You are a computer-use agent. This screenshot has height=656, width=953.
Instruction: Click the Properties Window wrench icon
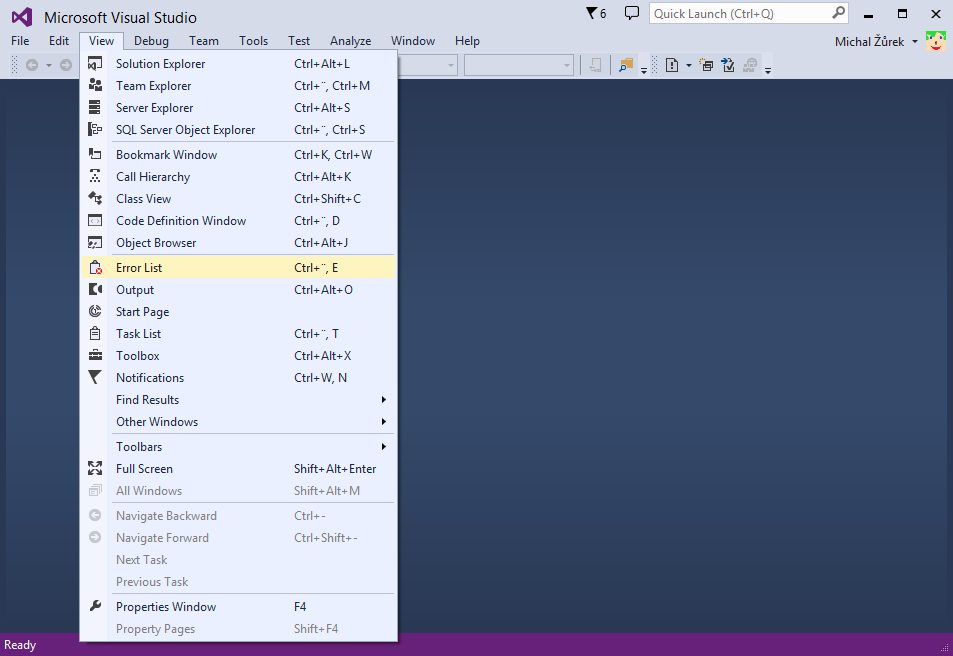click(96, 606)
